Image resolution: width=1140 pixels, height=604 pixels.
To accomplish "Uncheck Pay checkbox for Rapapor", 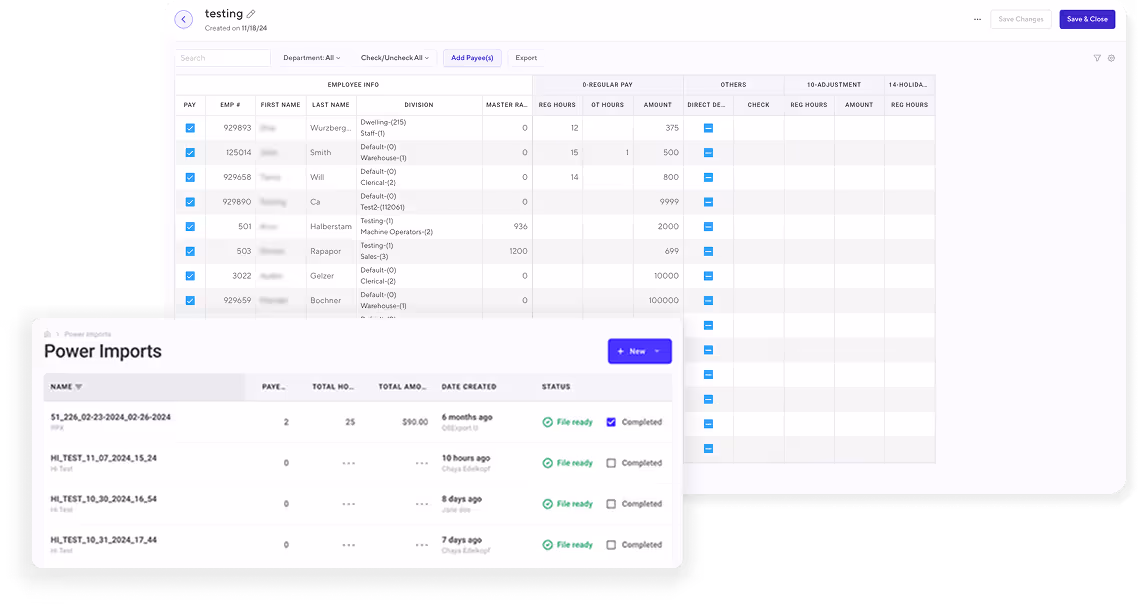I will tap(190, 251).
